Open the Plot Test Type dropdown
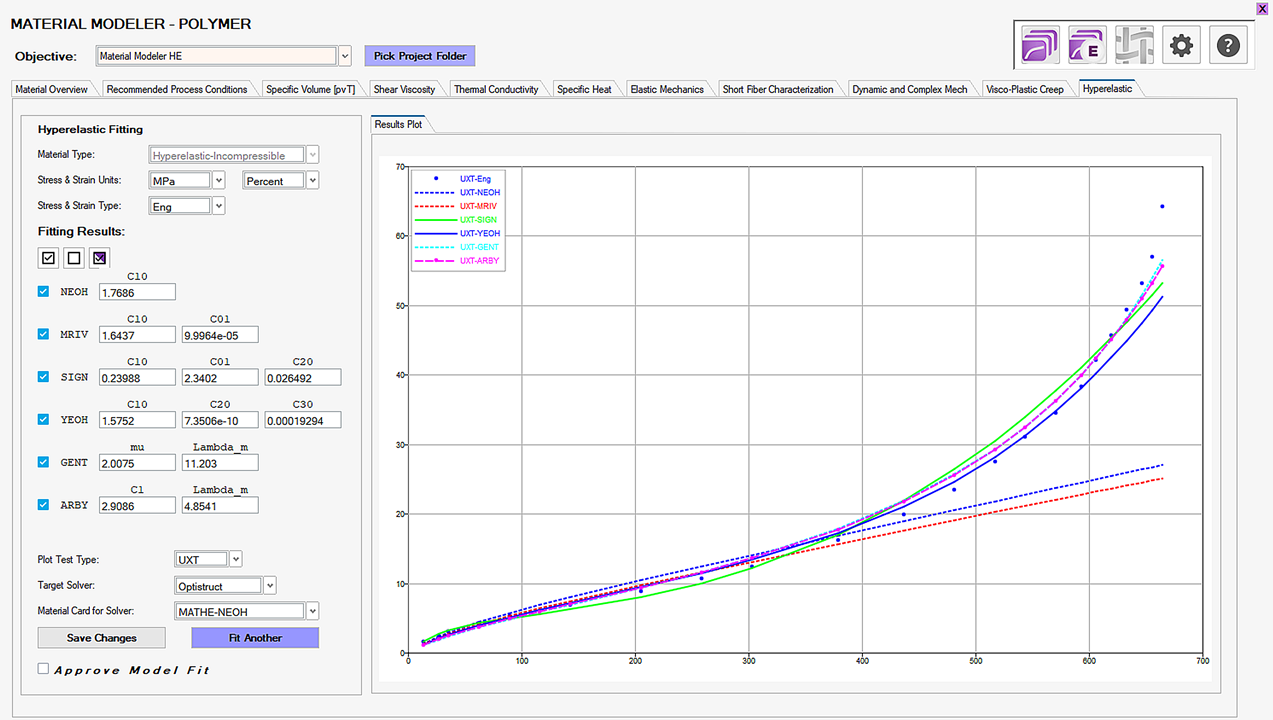 coord(236,560)
